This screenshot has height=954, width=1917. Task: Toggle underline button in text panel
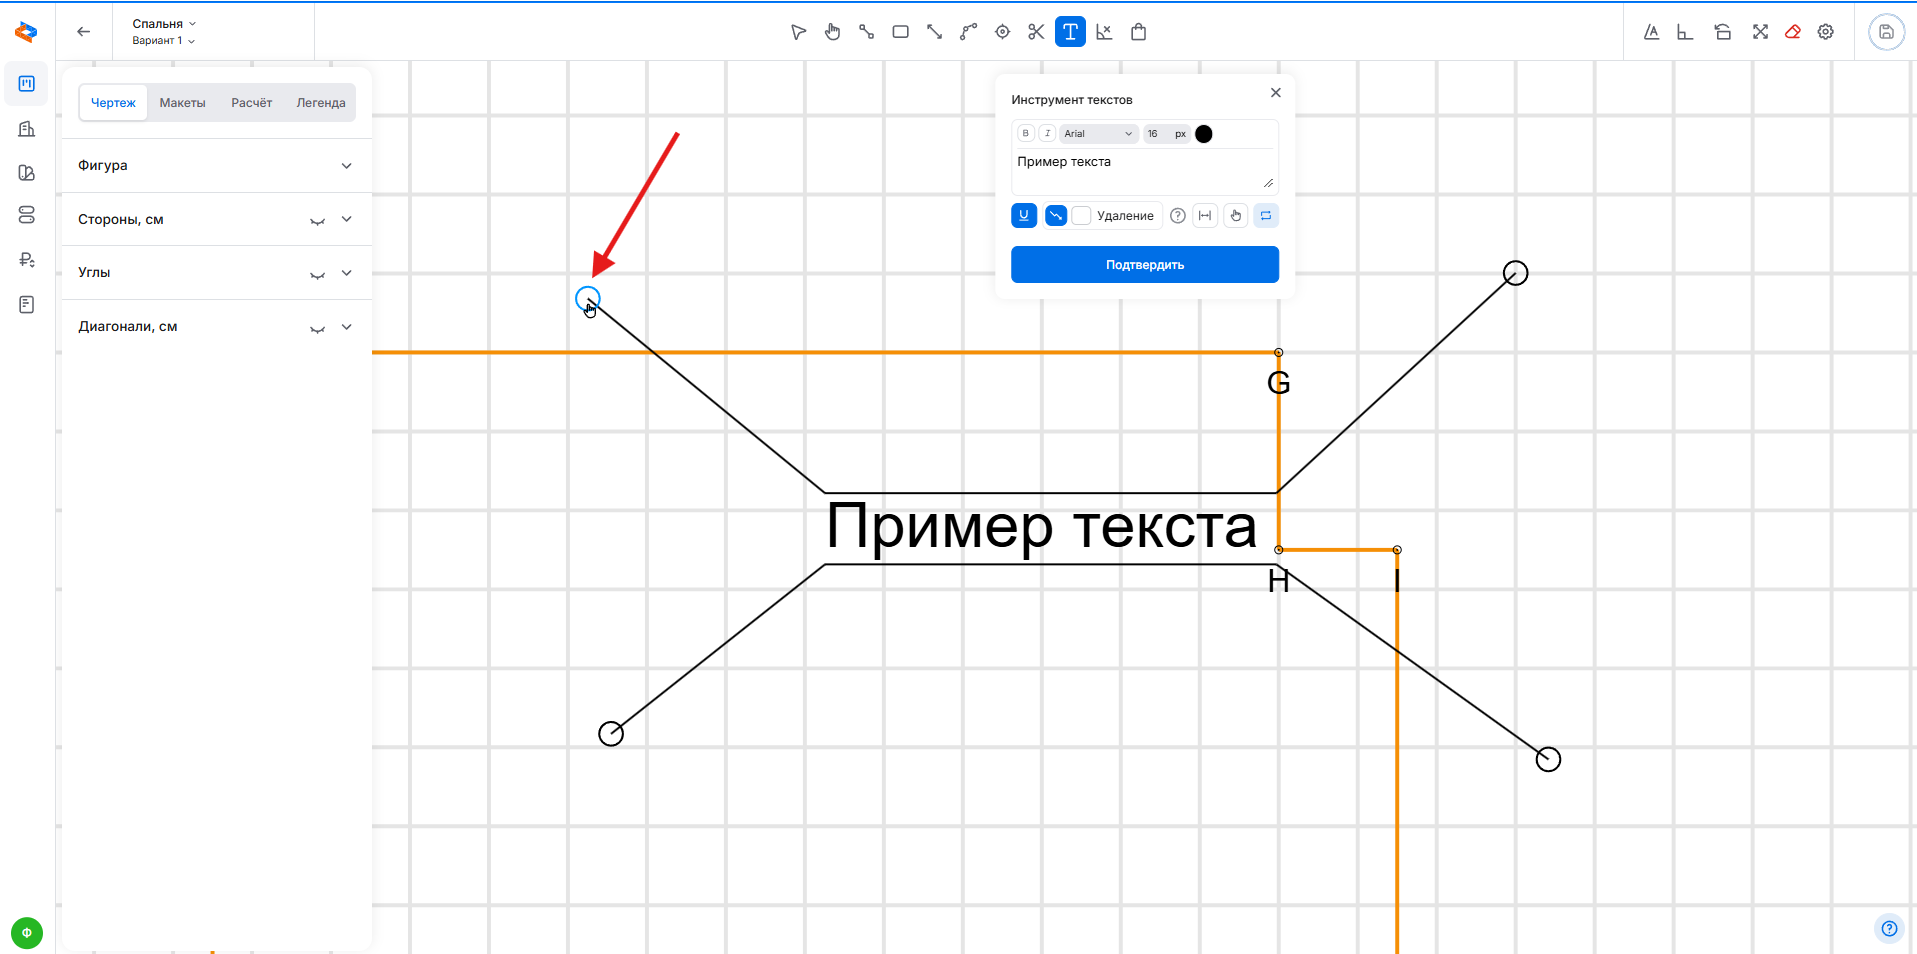click(1023, 216)
